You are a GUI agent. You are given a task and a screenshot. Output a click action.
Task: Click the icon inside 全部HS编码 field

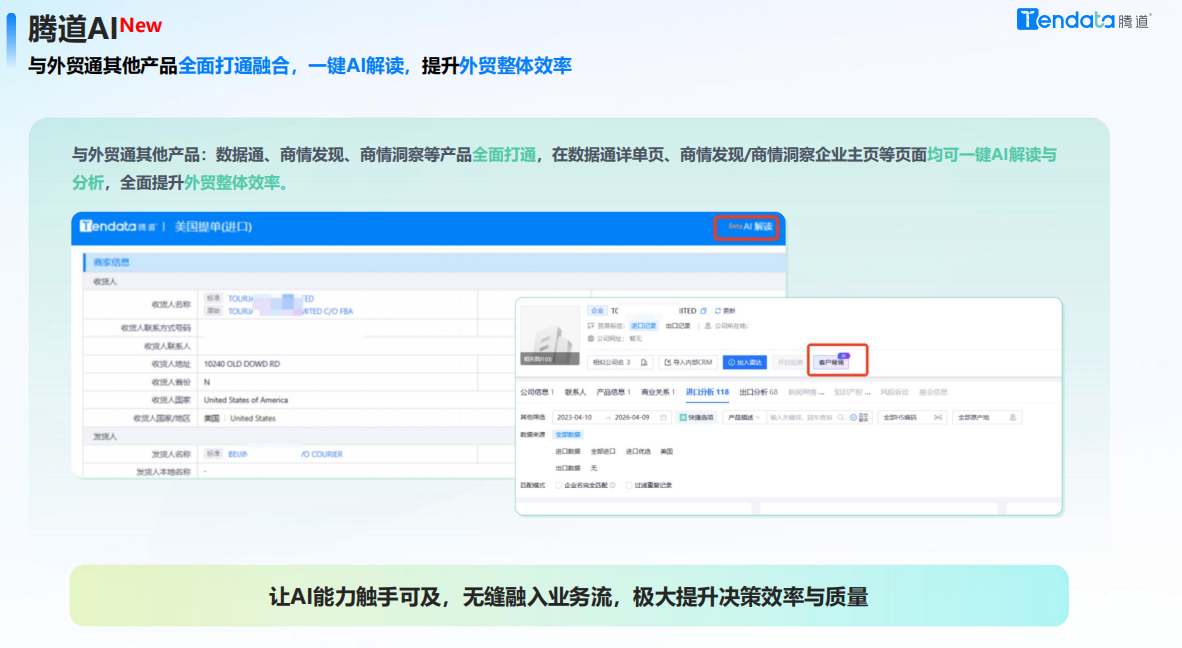[x=938, y=417]
